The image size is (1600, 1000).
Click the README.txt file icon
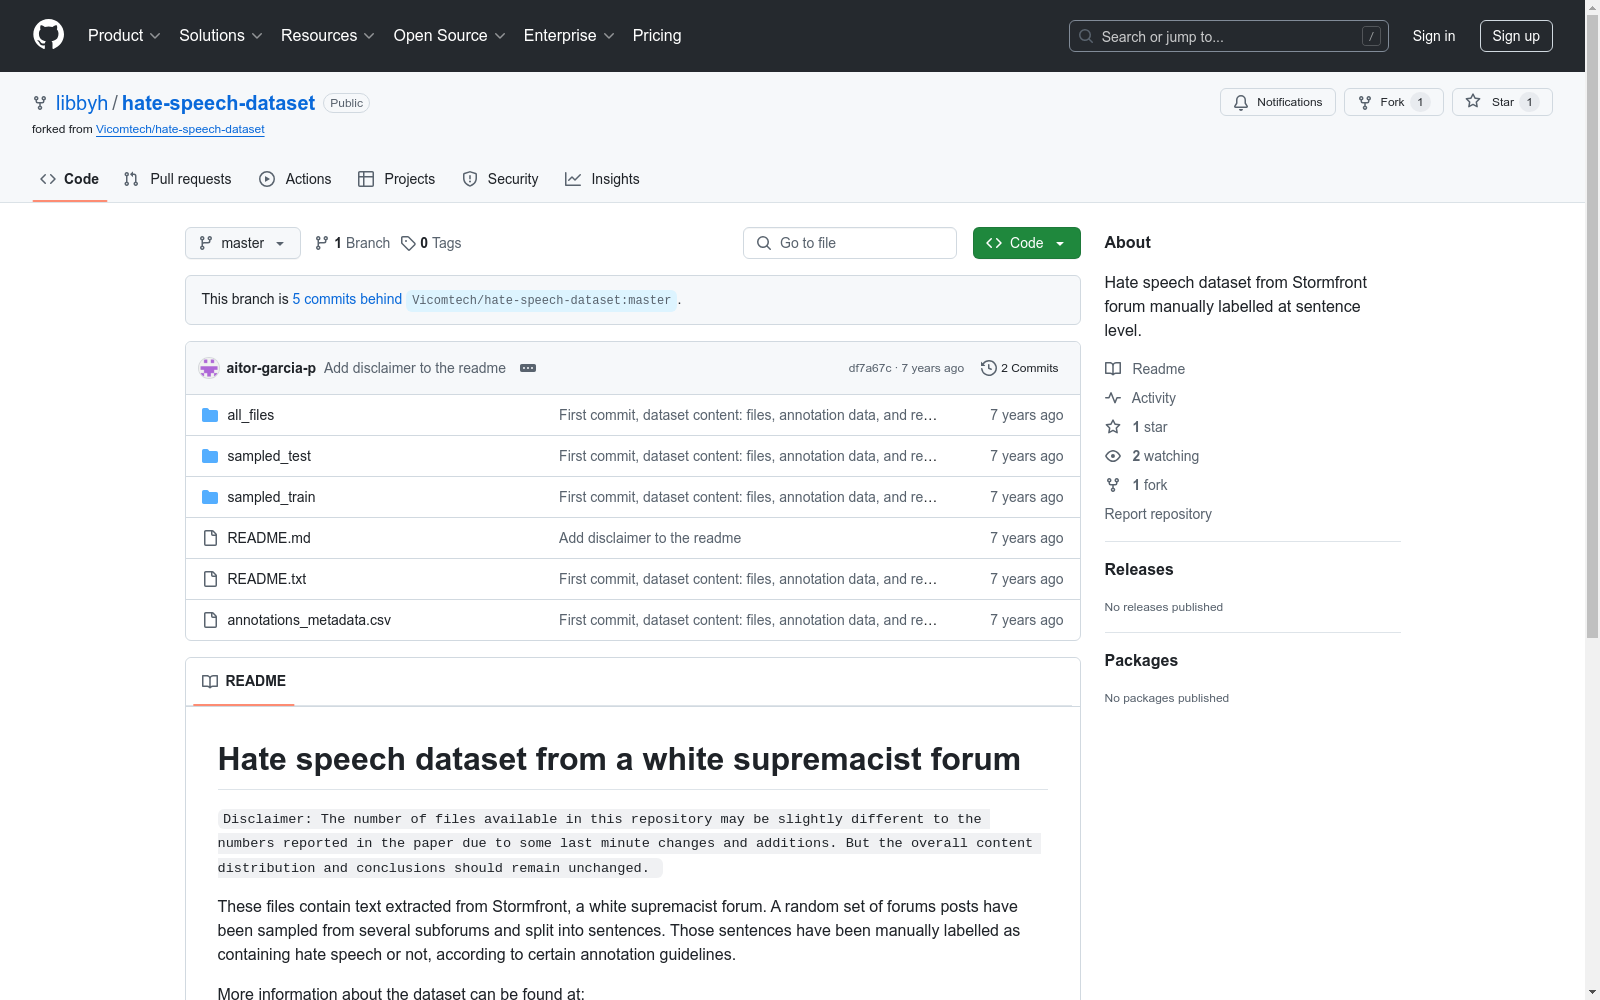click(210, 579)
